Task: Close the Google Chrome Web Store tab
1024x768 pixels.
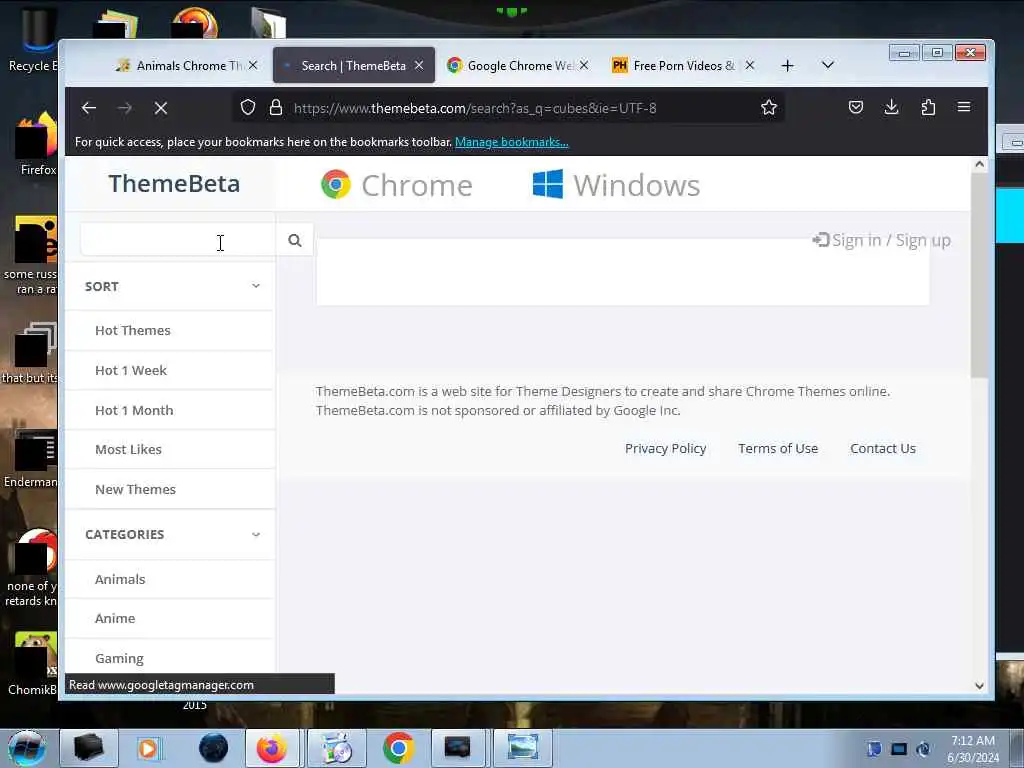Action: [584, 65]
